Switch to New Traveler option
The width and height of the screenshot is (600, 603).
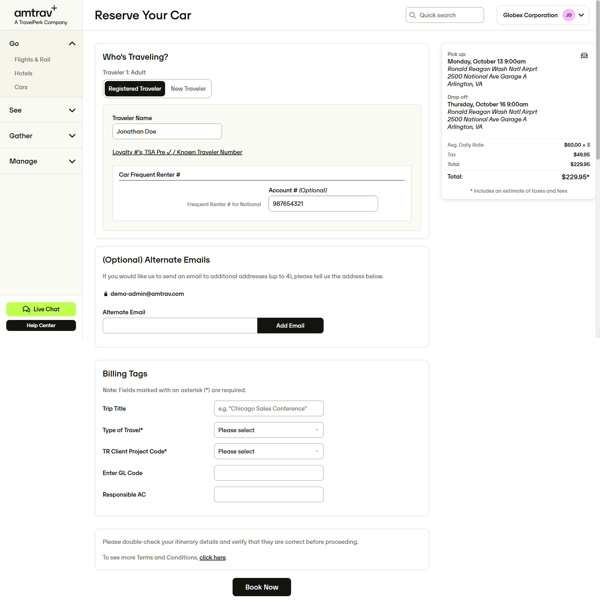coord(188,89)
